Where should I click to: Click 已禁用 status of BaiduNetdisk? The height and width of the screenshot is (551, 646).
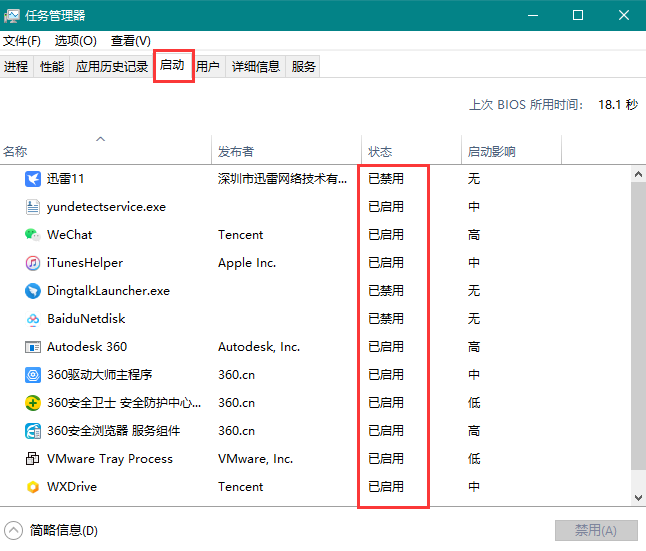pyautogui.click(x=386, y=319)
